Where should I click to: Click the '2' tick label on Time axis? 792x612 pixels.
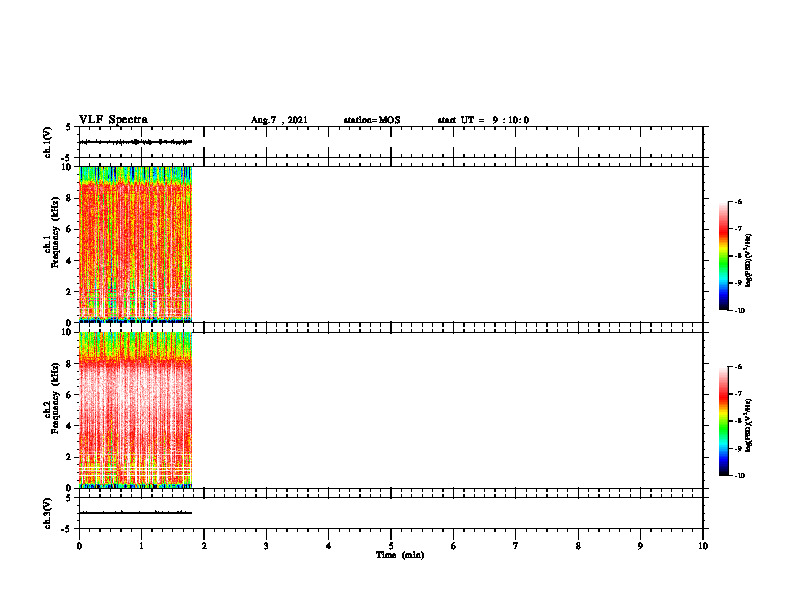click(204, 545)
